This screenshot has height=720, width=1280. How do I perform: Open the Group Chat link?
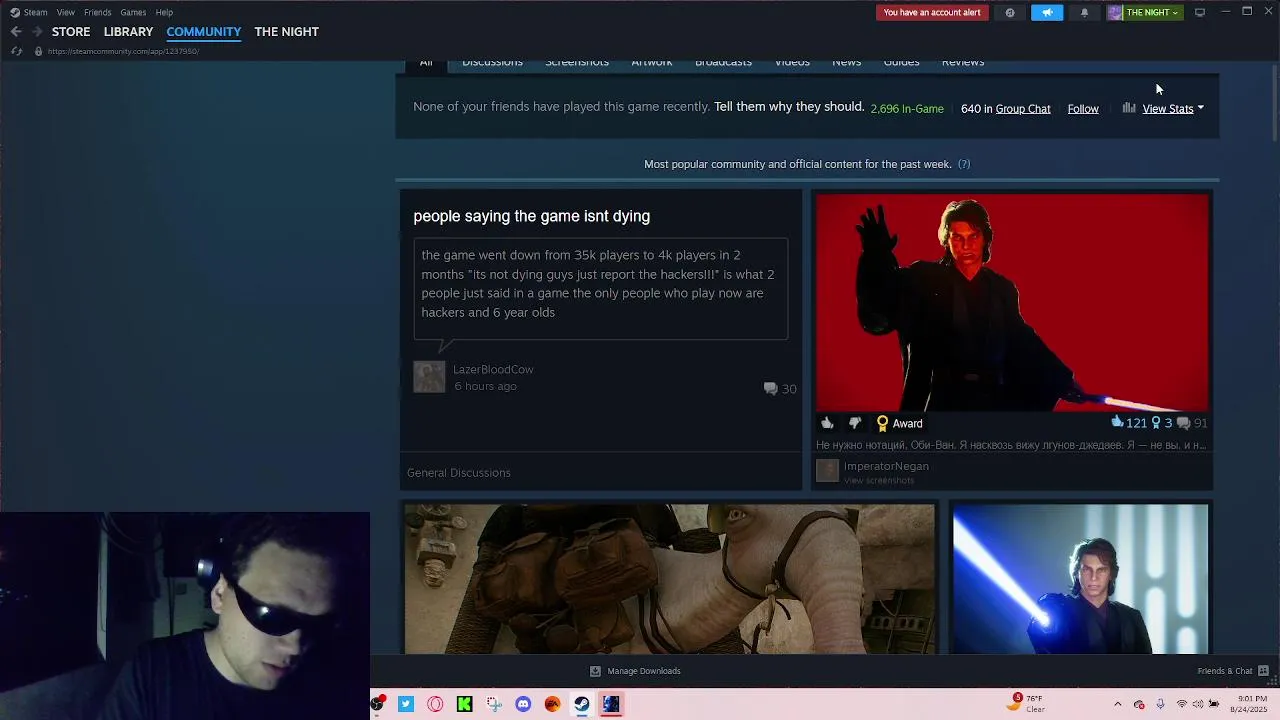[x=1023, y=109]
